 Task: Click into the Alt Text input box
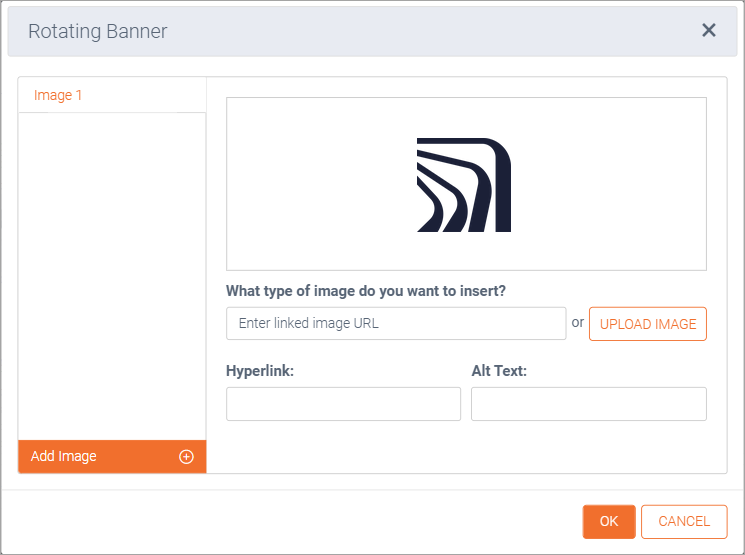(588, 404)
